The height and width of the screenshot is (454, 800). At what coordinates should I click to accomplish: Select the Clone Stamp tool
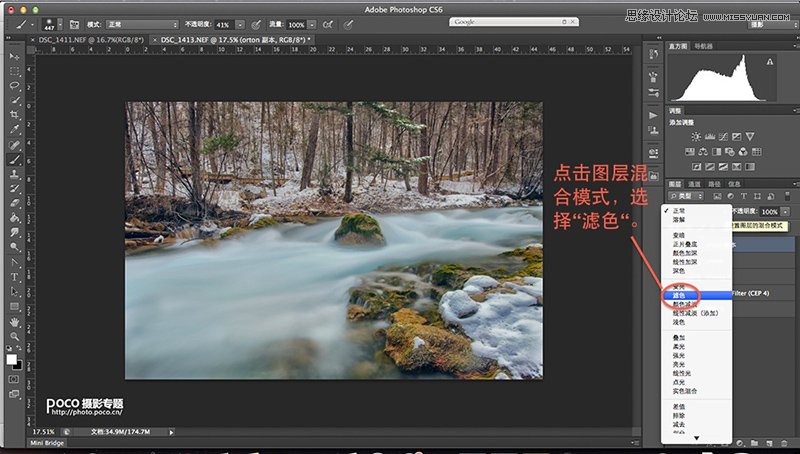coord(15,173)
